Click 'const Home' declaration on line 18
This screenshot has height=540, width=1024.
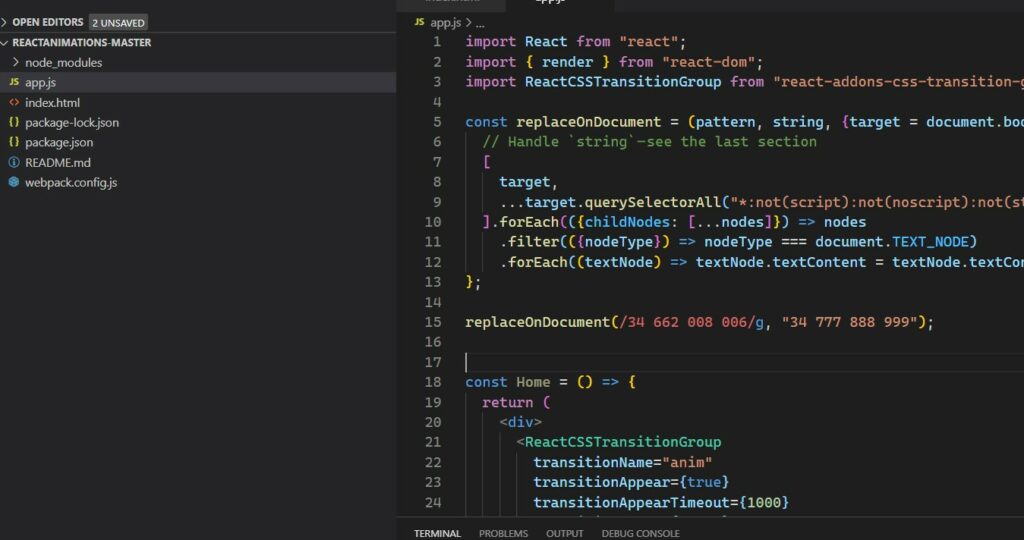[507, 383]
